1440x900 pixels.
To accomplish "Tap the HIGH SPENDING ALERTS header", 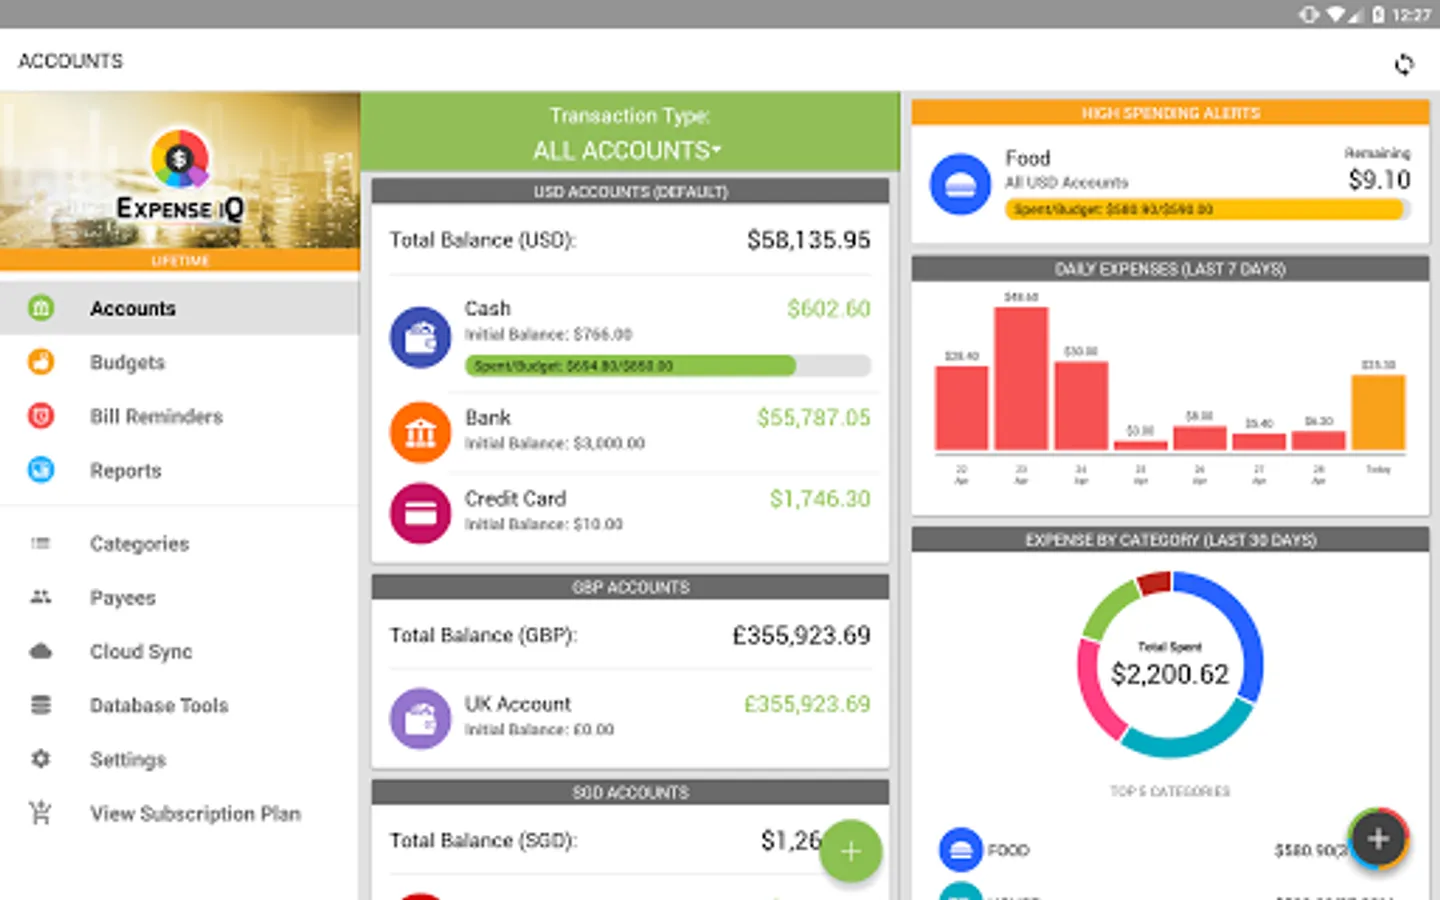I will tap(1170, 113).
